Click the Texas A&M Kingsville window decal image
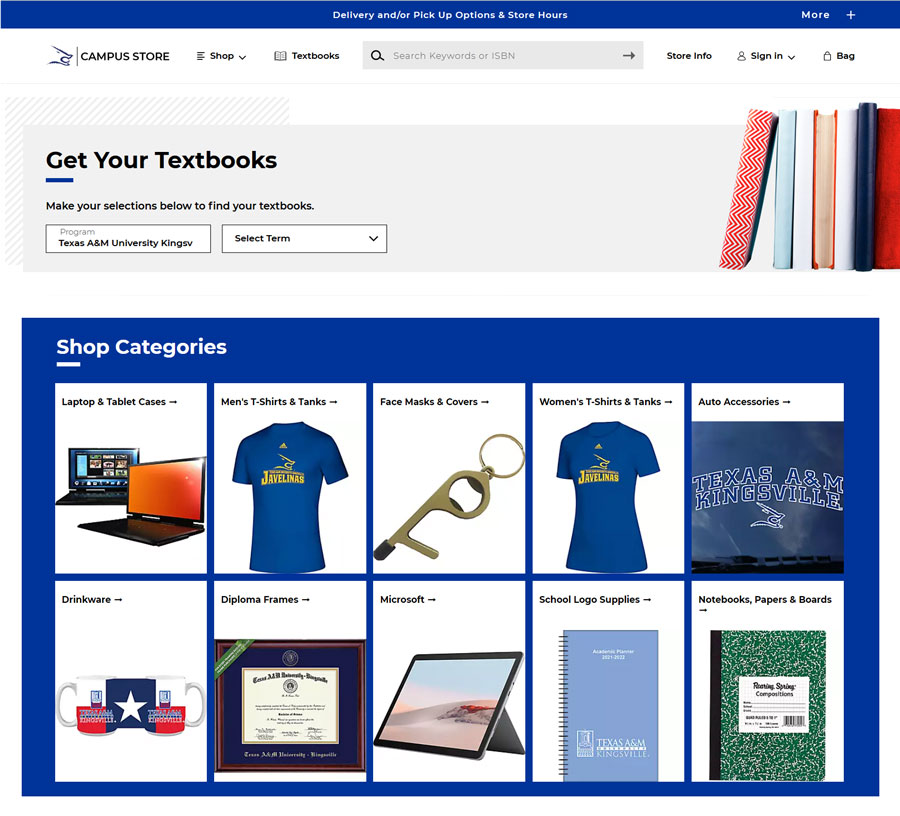 click(x=767, y=497)
